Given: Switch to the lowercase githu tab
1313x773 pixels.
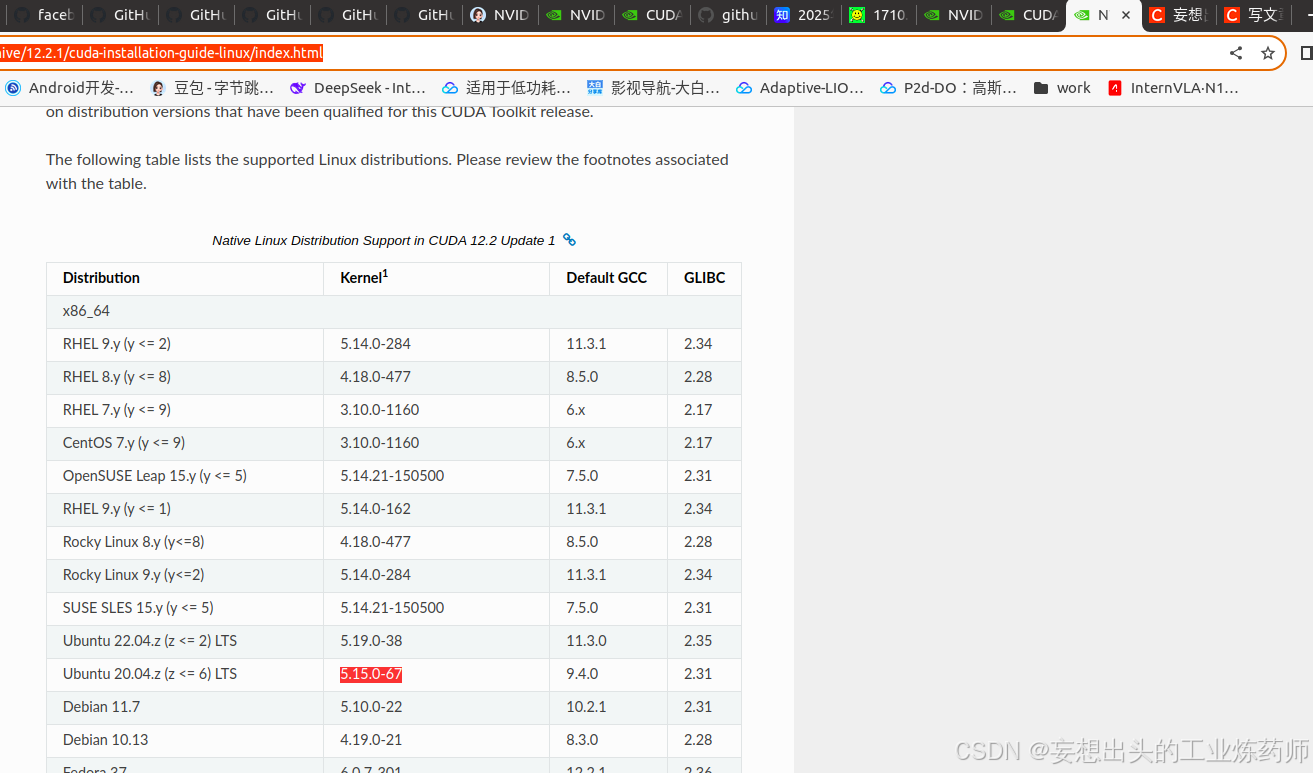Looking at the screenshot, I should pyautogui.click(x=727, y=15).
